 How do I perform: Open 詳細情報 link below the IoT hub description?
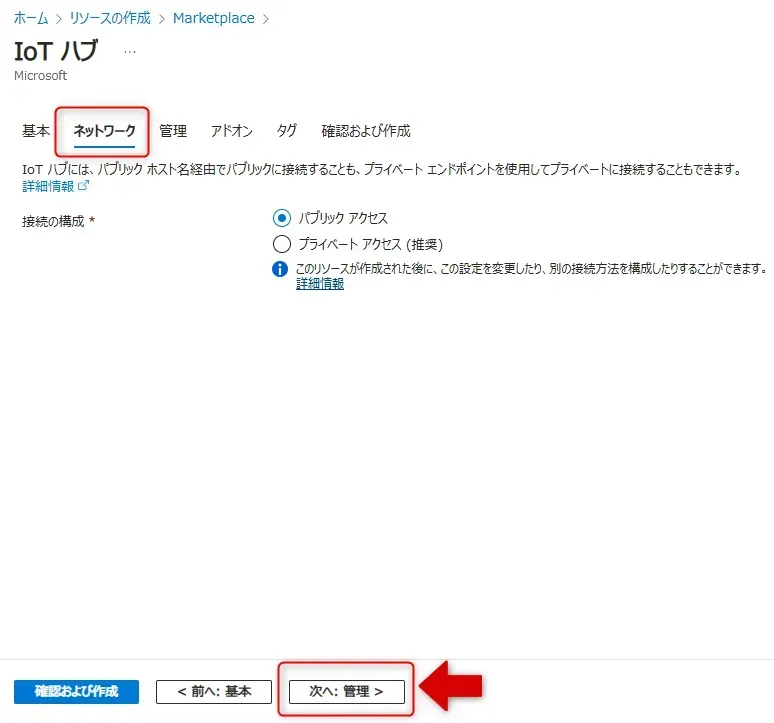[47, 186]
